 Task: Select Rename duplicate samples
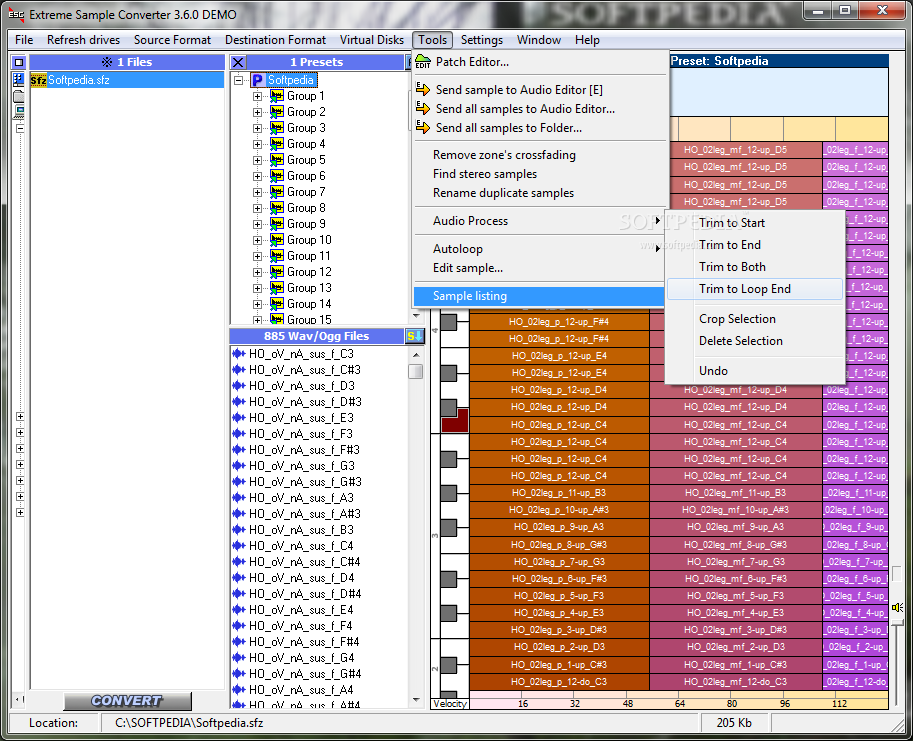point(503,193)
